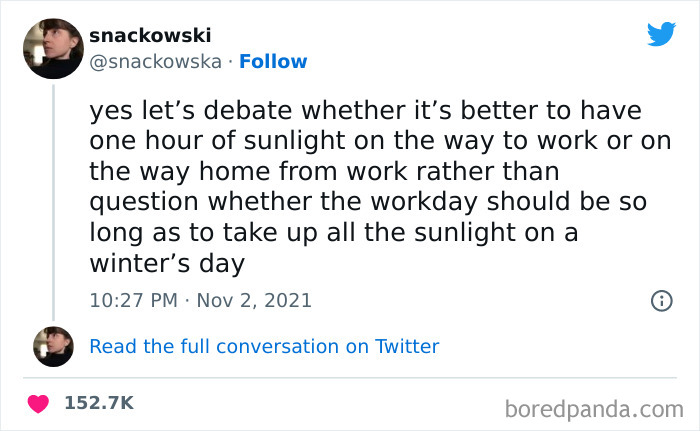
Task: Click the tweet's last line "winter's day"
Action: pos(169,263)
